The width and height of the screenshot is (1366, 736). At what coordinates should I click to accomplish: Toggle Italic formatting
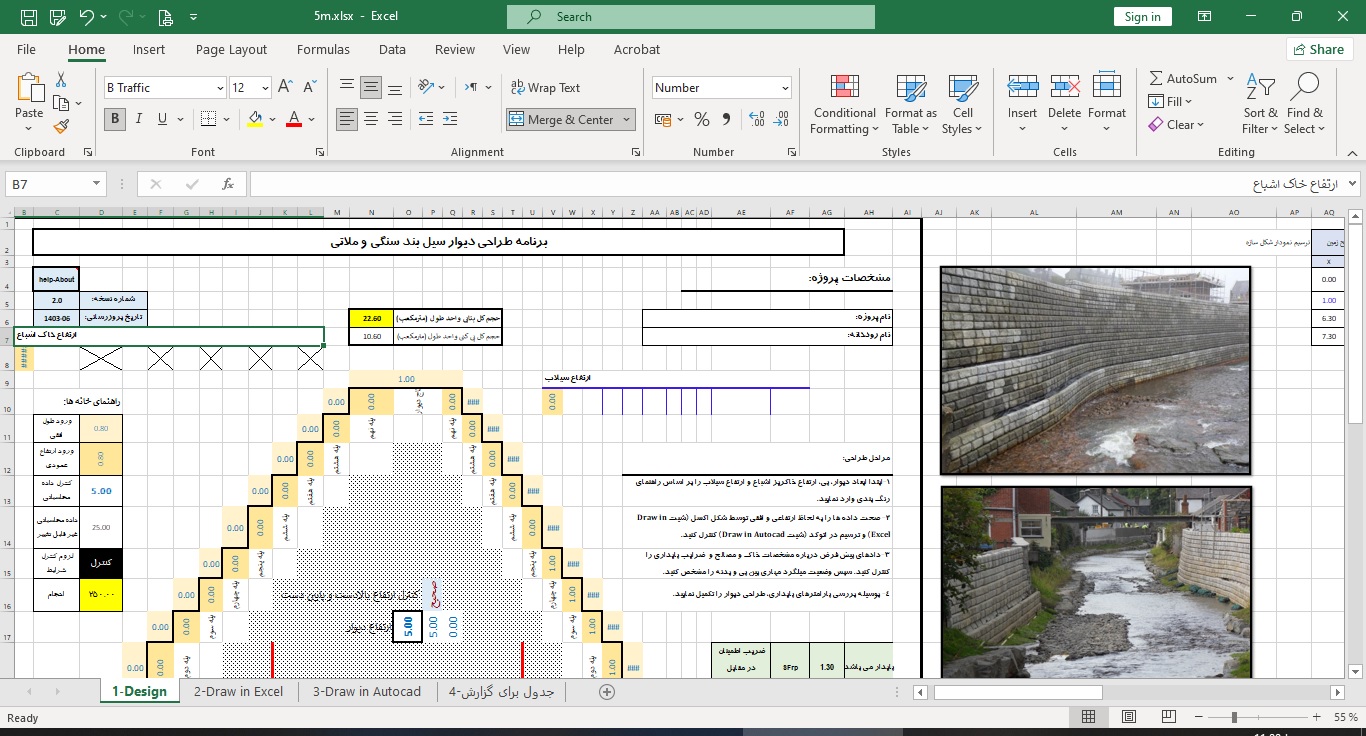(x=139, y=119)
